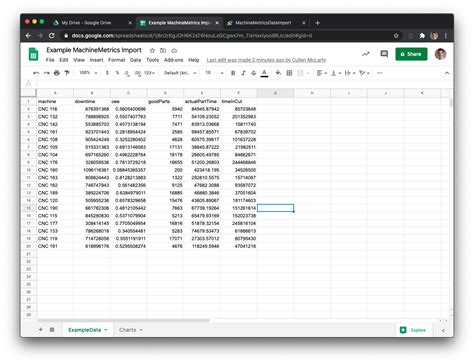Click the Print icon
This screenshot has height=364, width=474.
(x=57, y=73)
